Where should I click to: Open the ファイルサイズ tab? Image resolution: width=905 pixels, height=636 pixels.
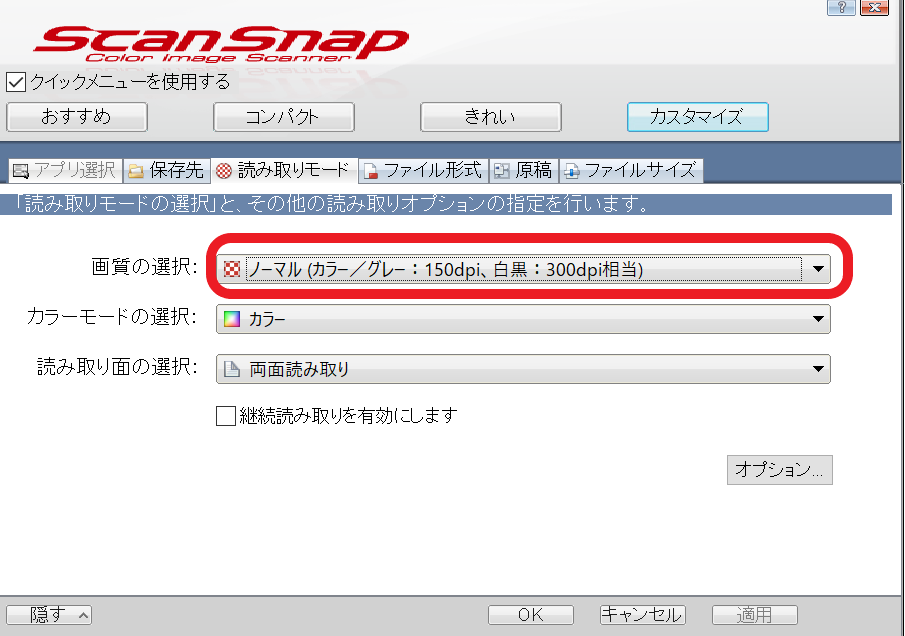631,171
